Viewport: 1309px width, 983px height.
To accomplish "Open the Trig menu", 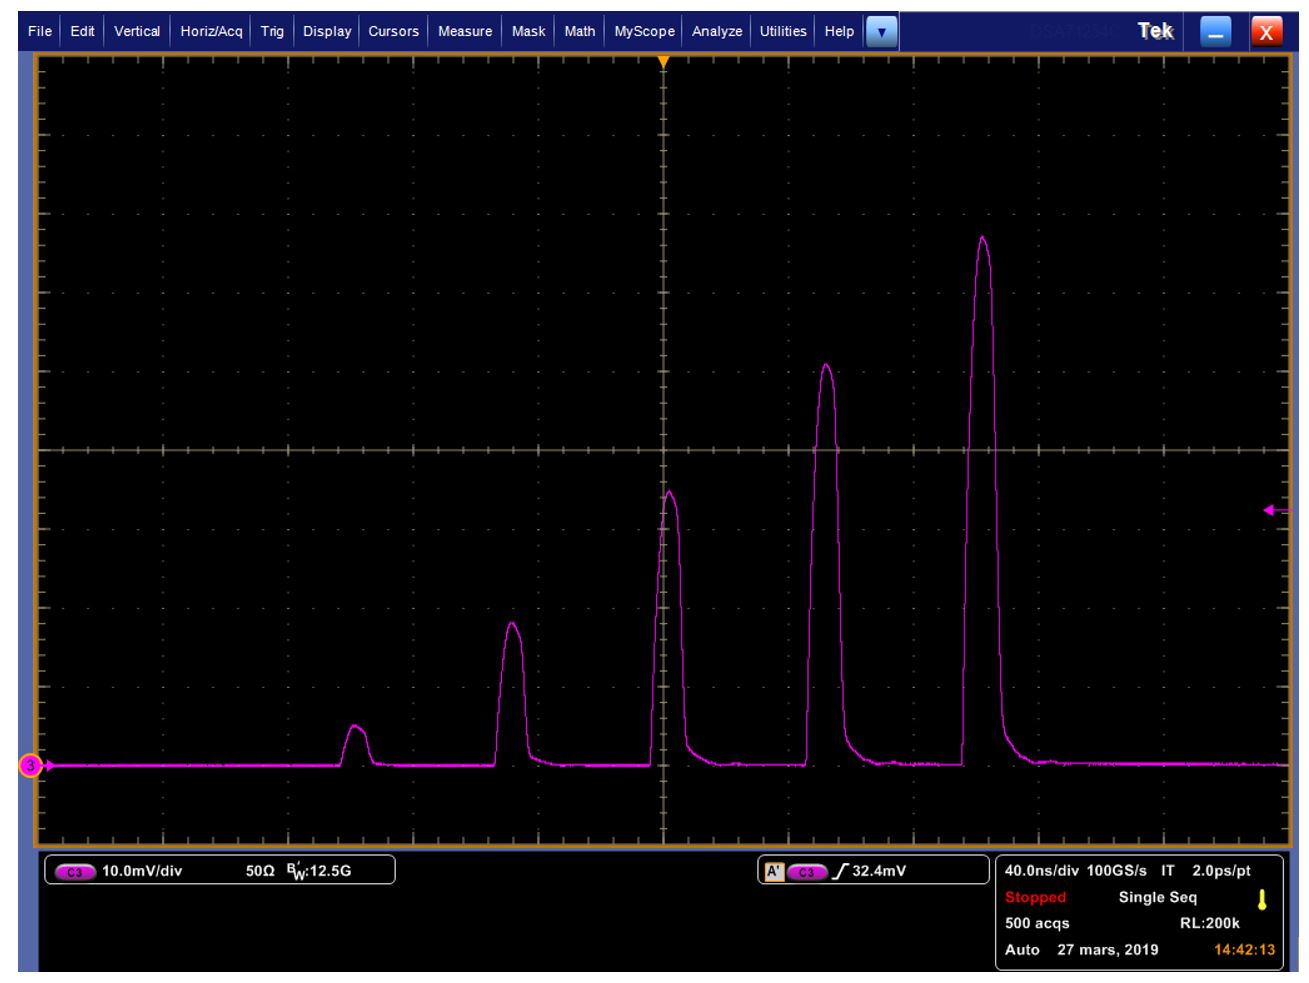I will (x=272, y=31).
